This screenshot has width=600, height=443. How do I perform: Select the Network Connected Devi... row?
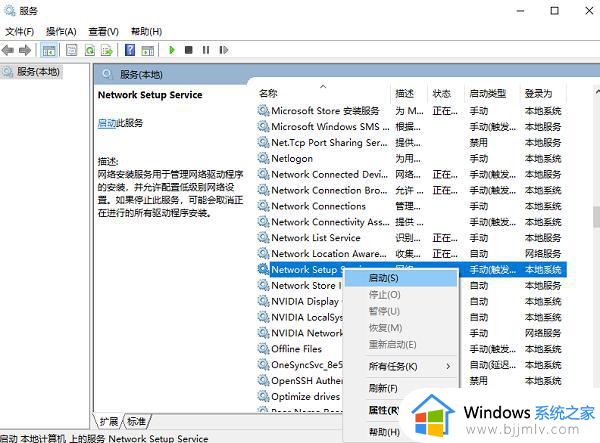tap(411, 174)
